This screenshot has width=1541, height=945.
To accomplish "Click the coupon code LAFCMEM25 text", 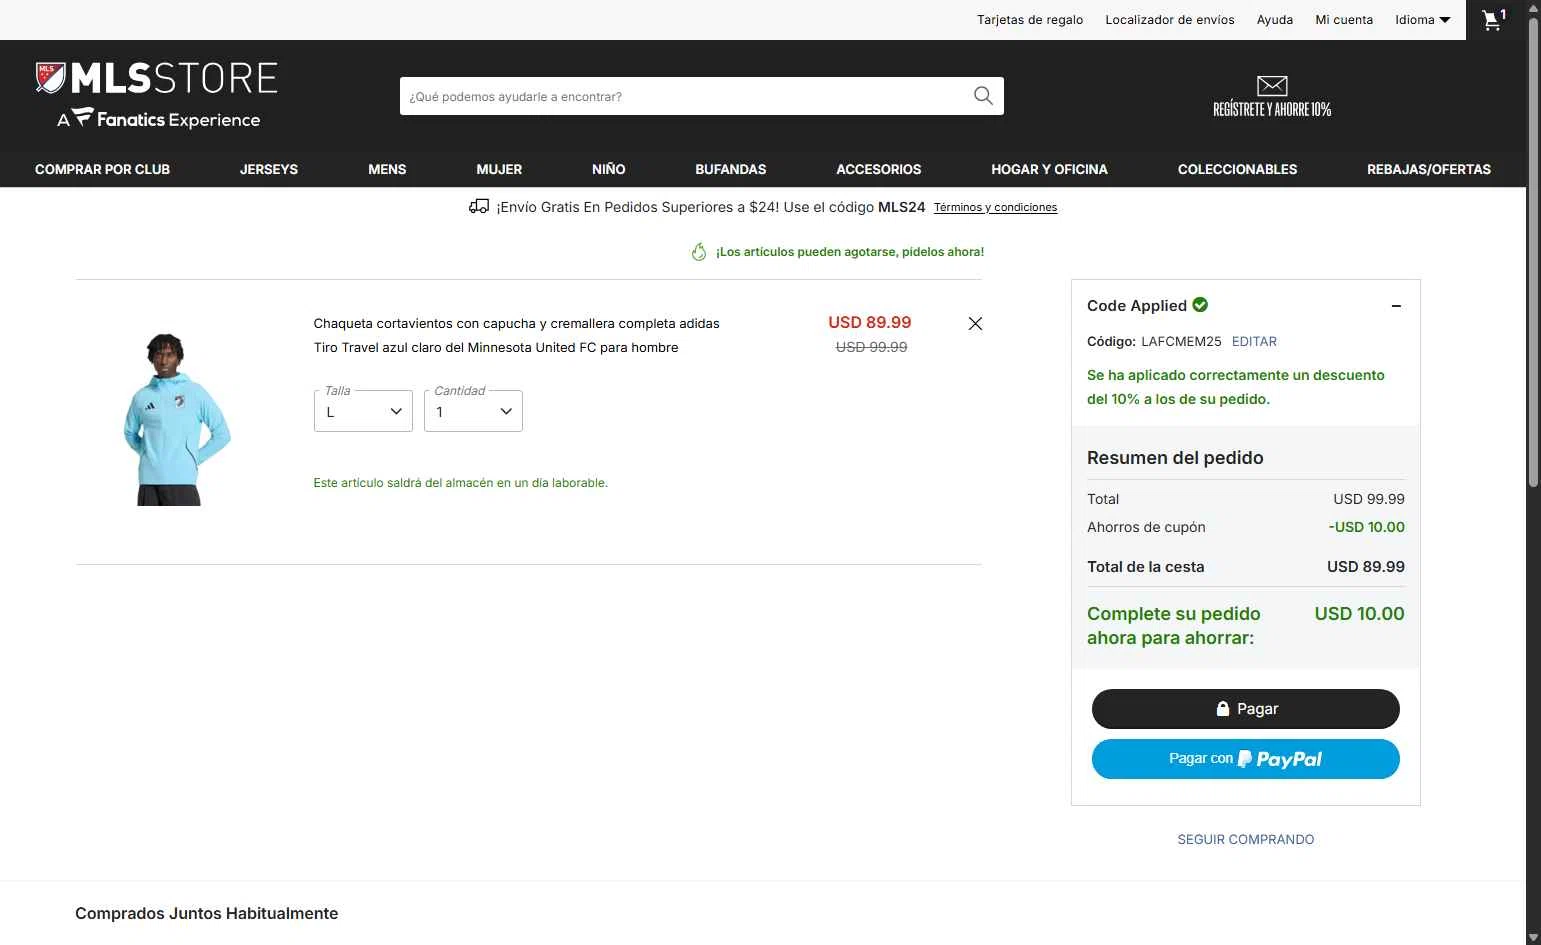I will tap(1181, 341).
